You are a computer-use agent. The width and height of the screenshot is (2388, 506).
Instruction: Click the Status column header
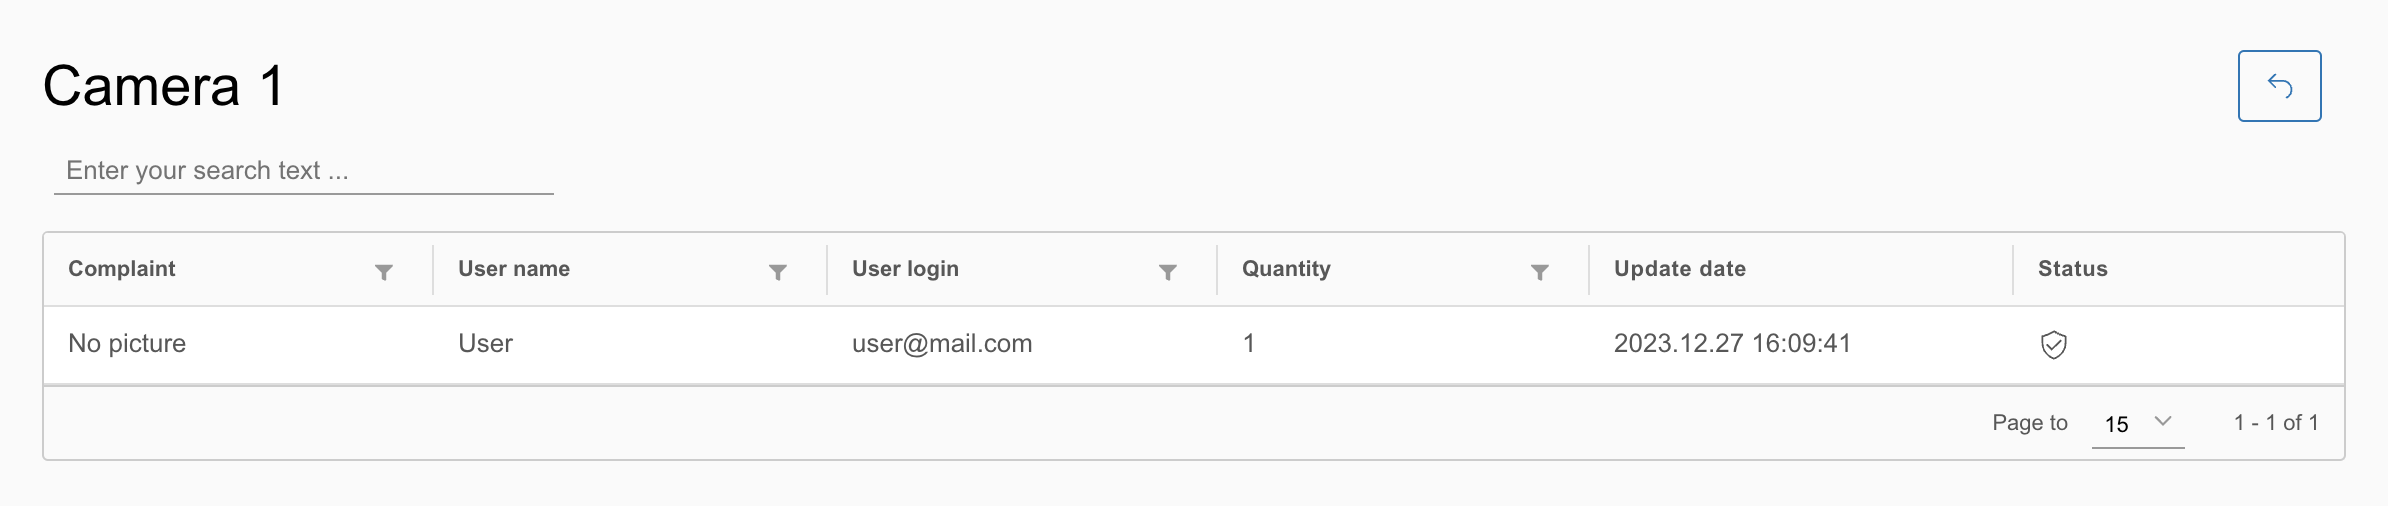[2072, 269]
